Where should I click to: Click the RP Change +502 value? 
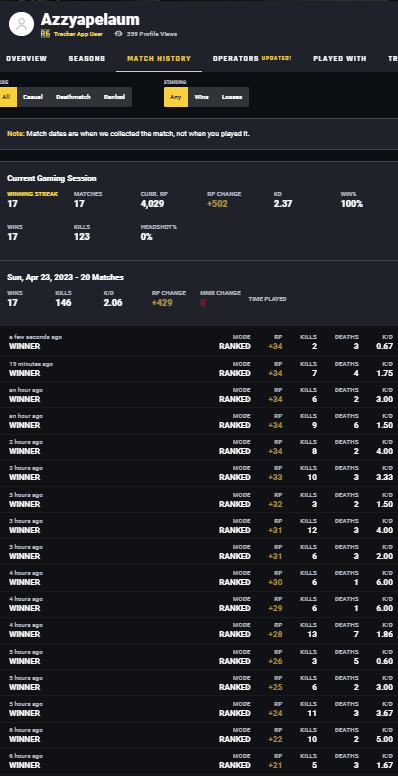point(217,204)
